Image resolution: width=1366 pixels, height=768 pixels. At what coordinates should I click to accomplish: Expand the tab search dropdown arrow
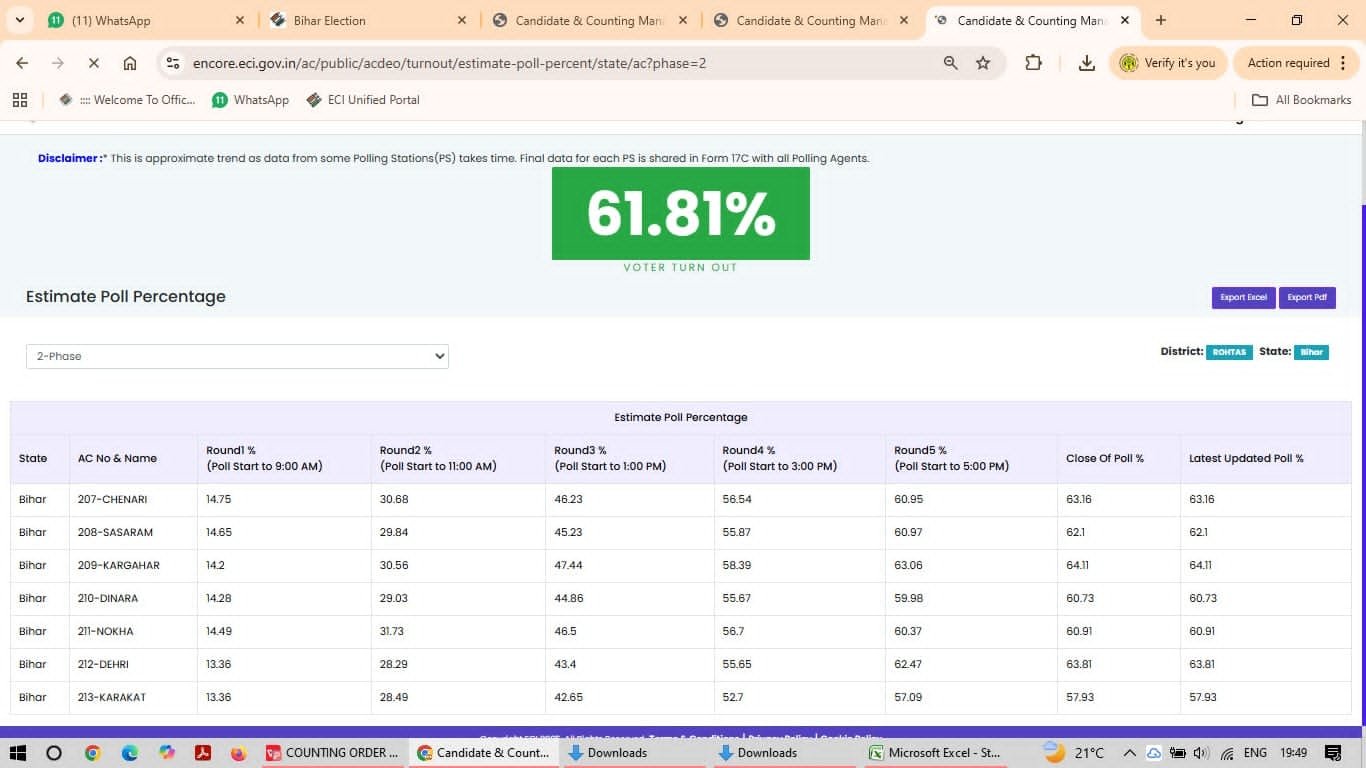click(19, 20)
